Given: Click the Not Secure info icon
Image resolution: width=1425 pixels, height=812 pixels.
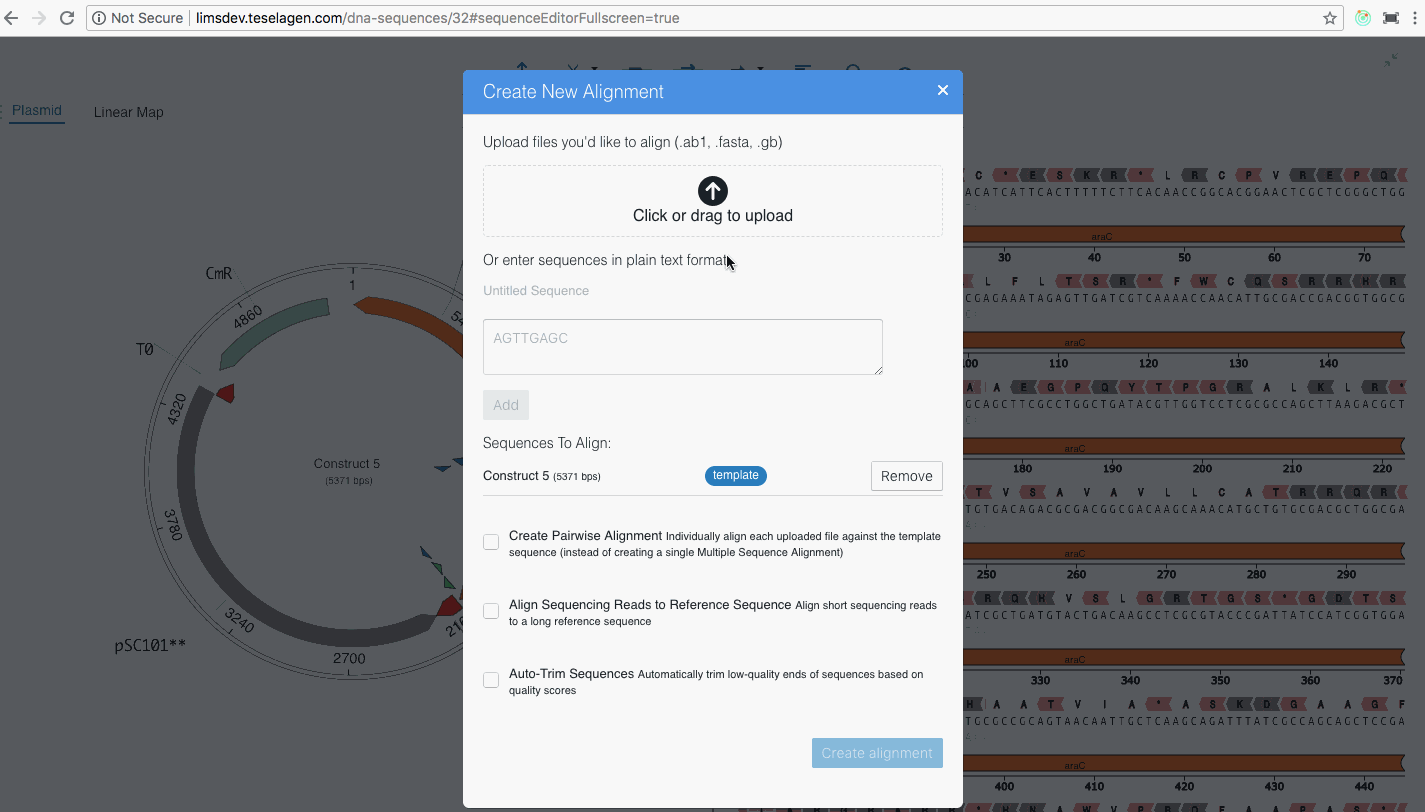Looking at the screenshot, I should tap(98, 18).
